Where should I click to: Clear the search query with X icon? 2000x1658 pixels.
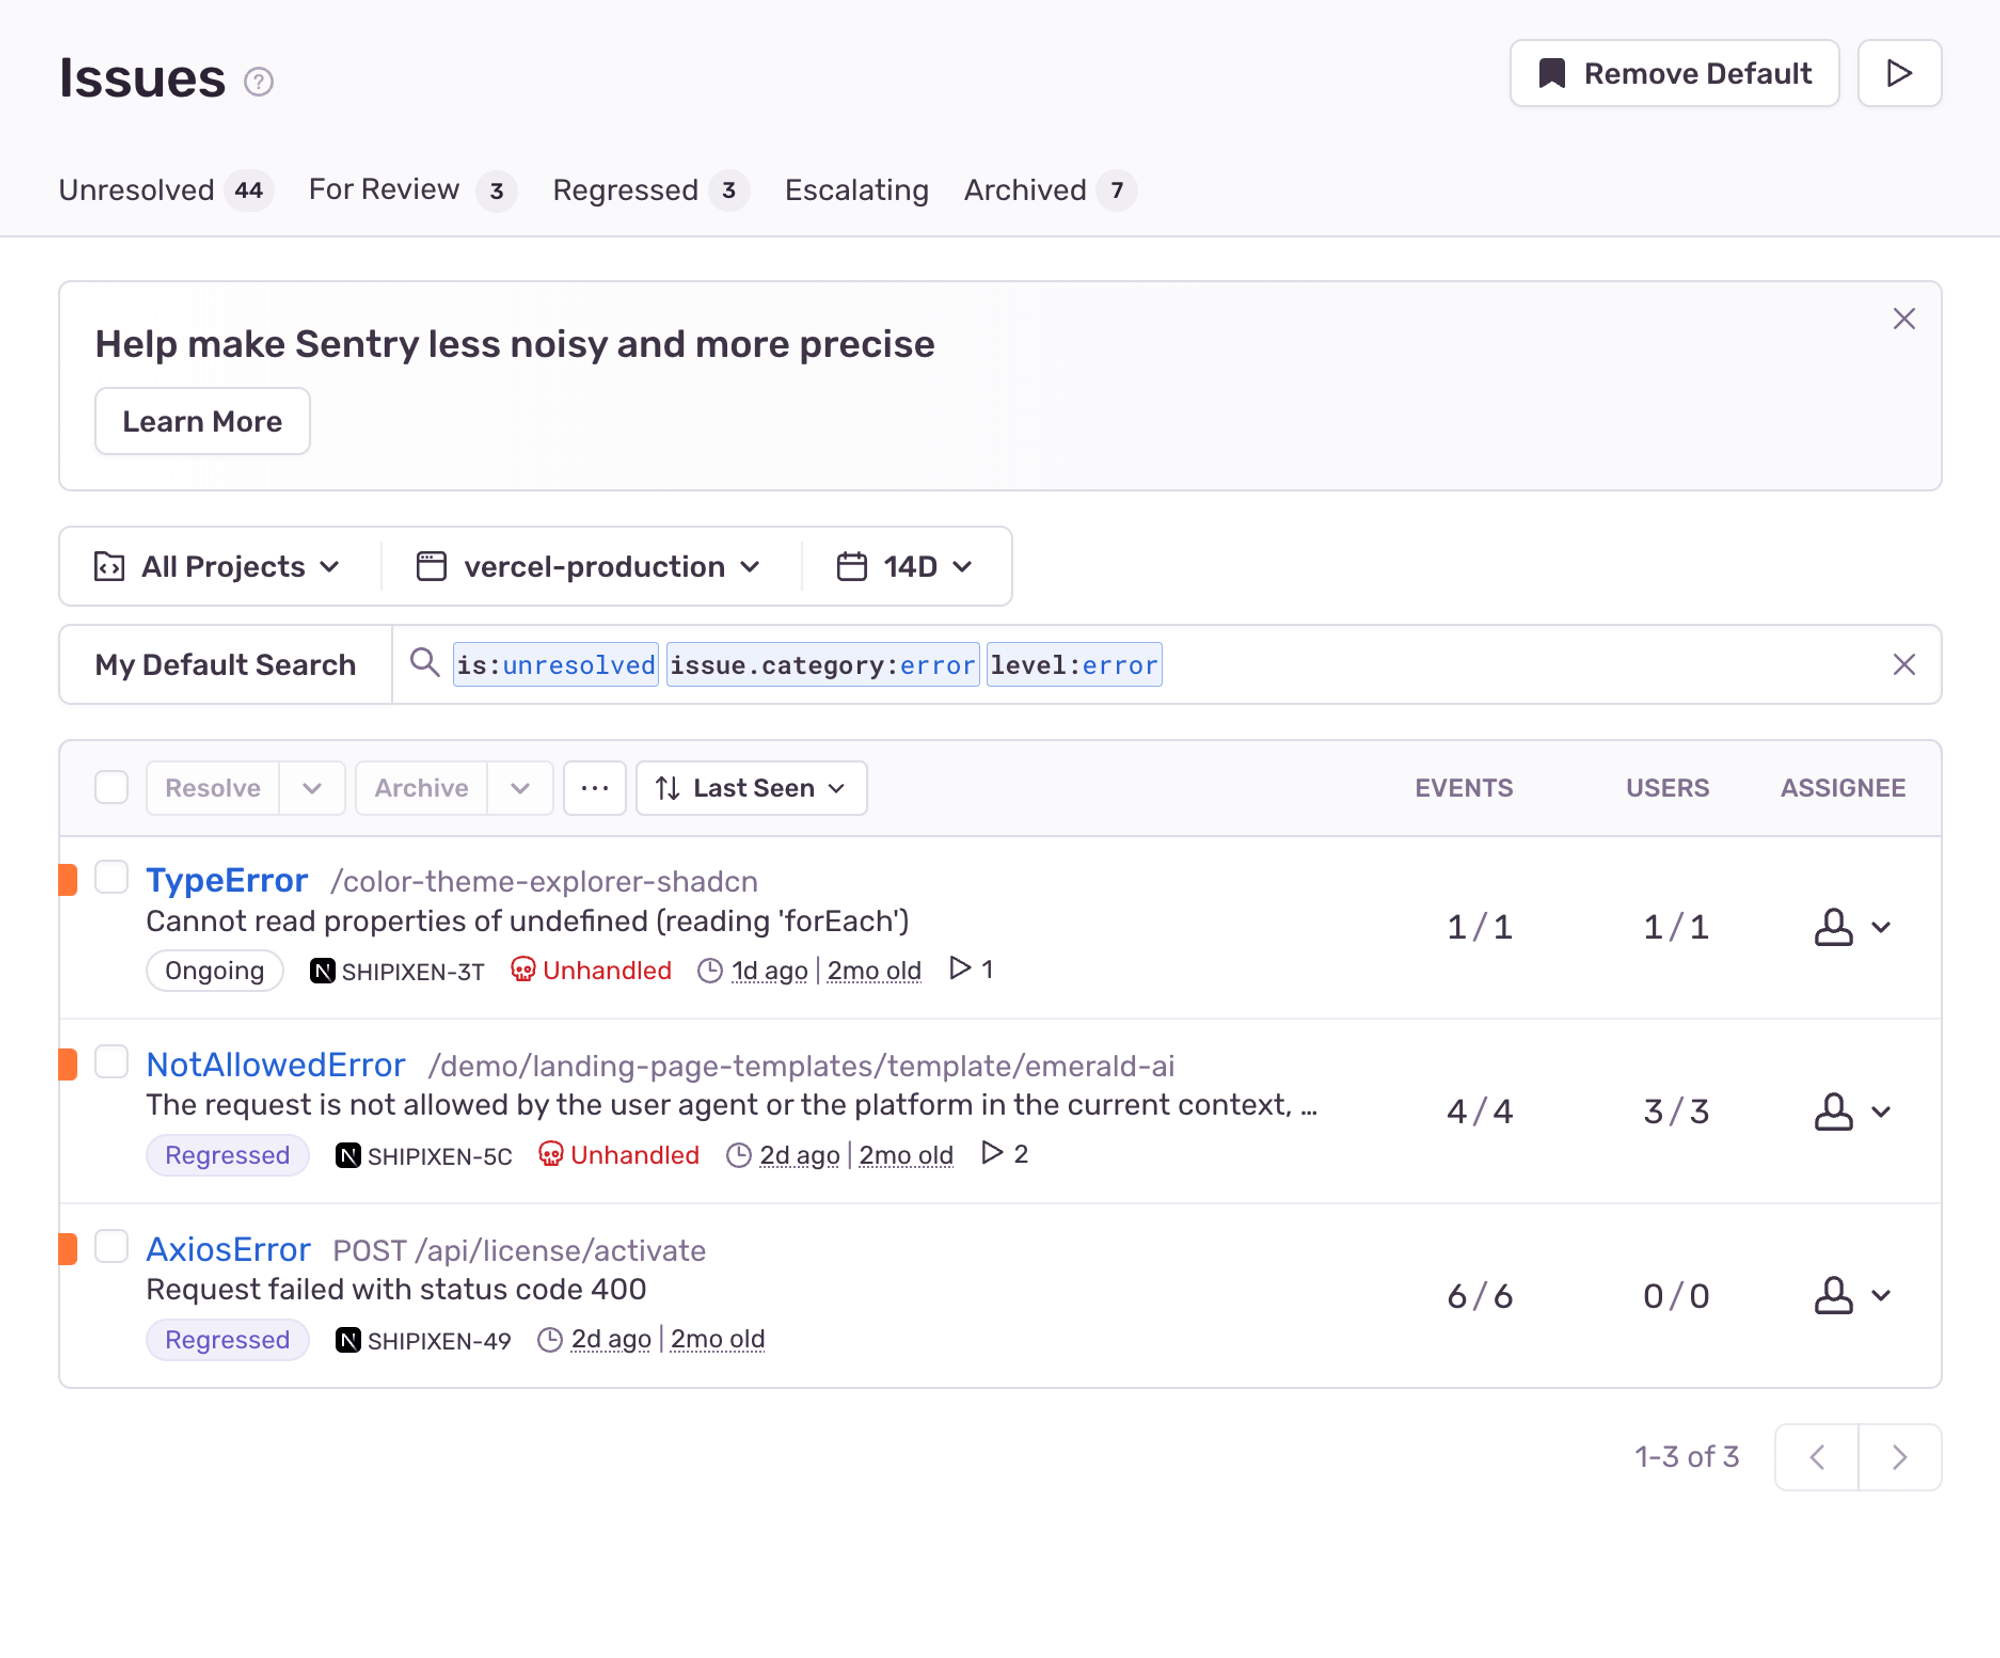coord(1903,665)
